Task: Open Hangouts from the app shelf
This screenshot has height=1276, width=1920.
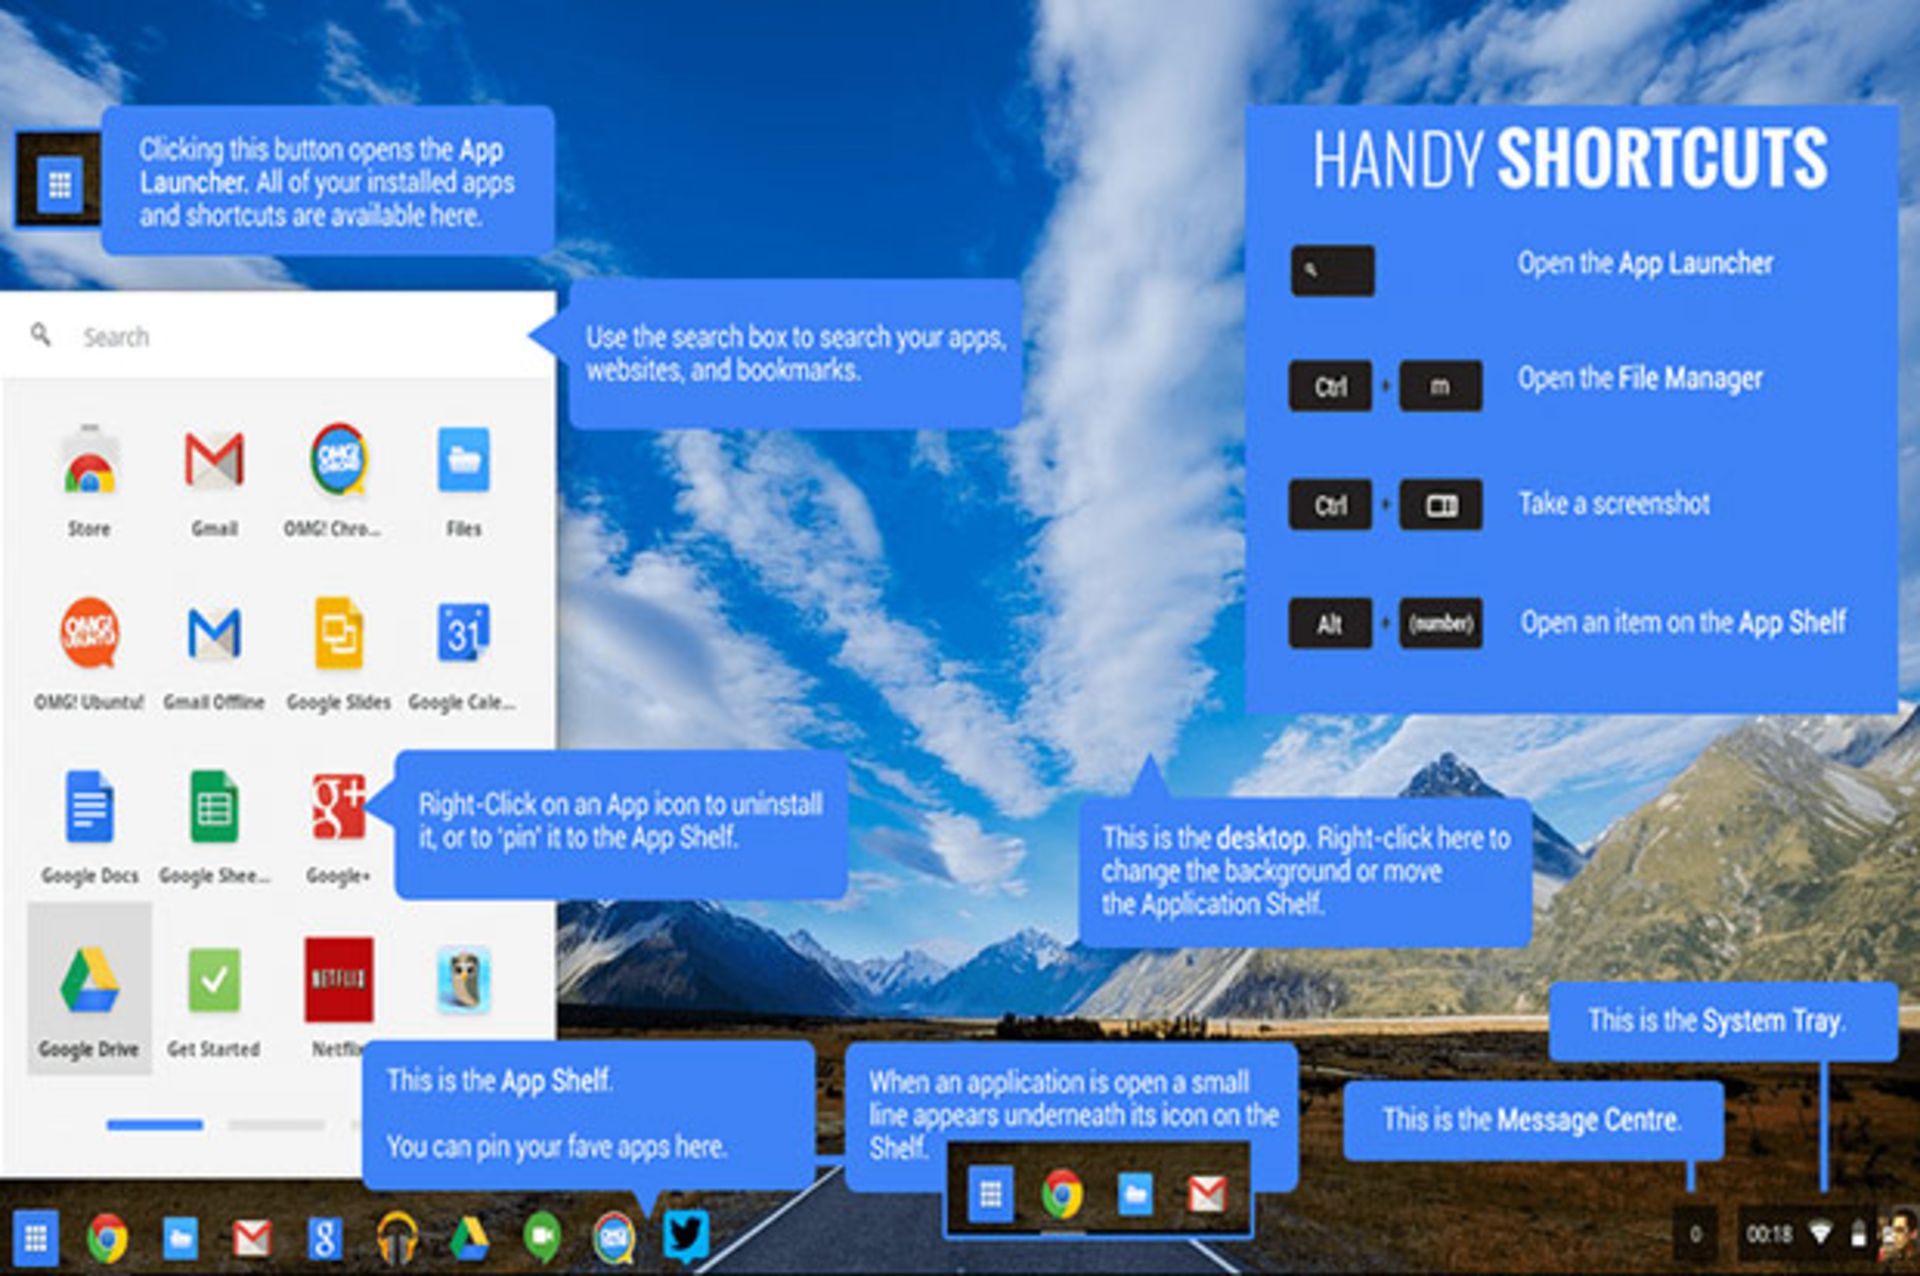Action: [541, 1238]
